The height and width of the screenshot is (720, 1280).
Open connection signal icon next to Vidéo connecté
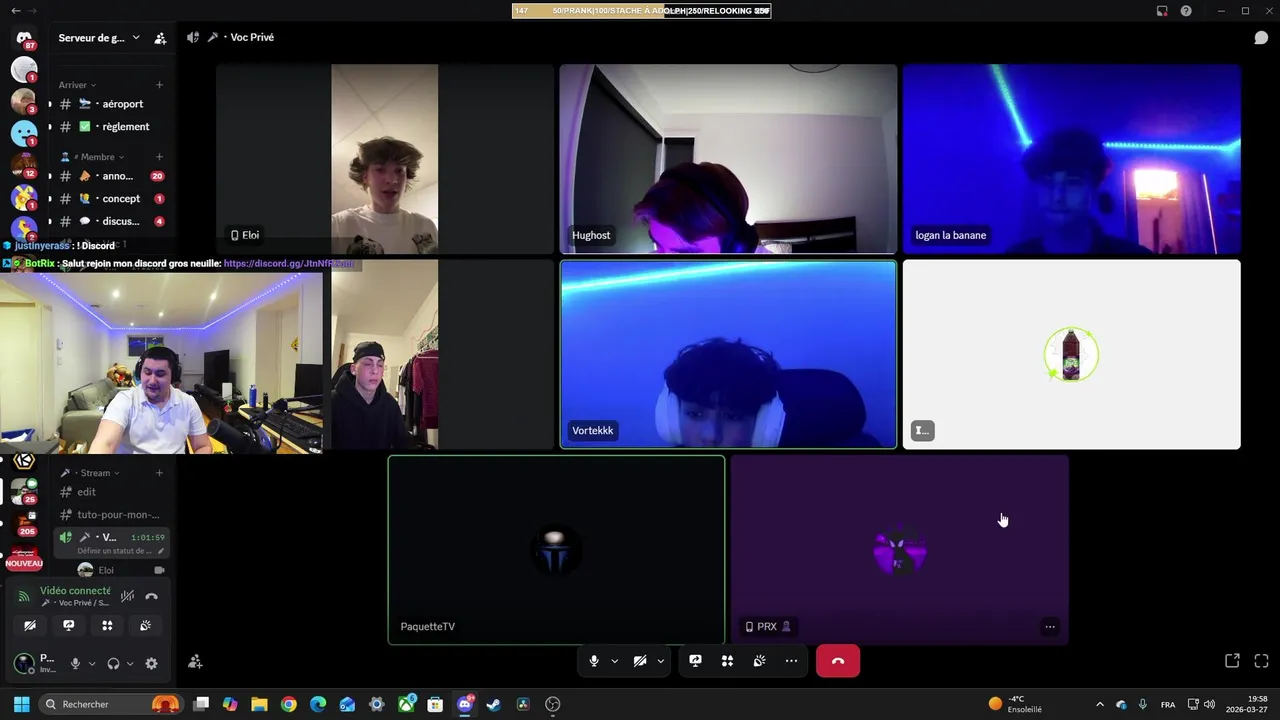point(24,596)
